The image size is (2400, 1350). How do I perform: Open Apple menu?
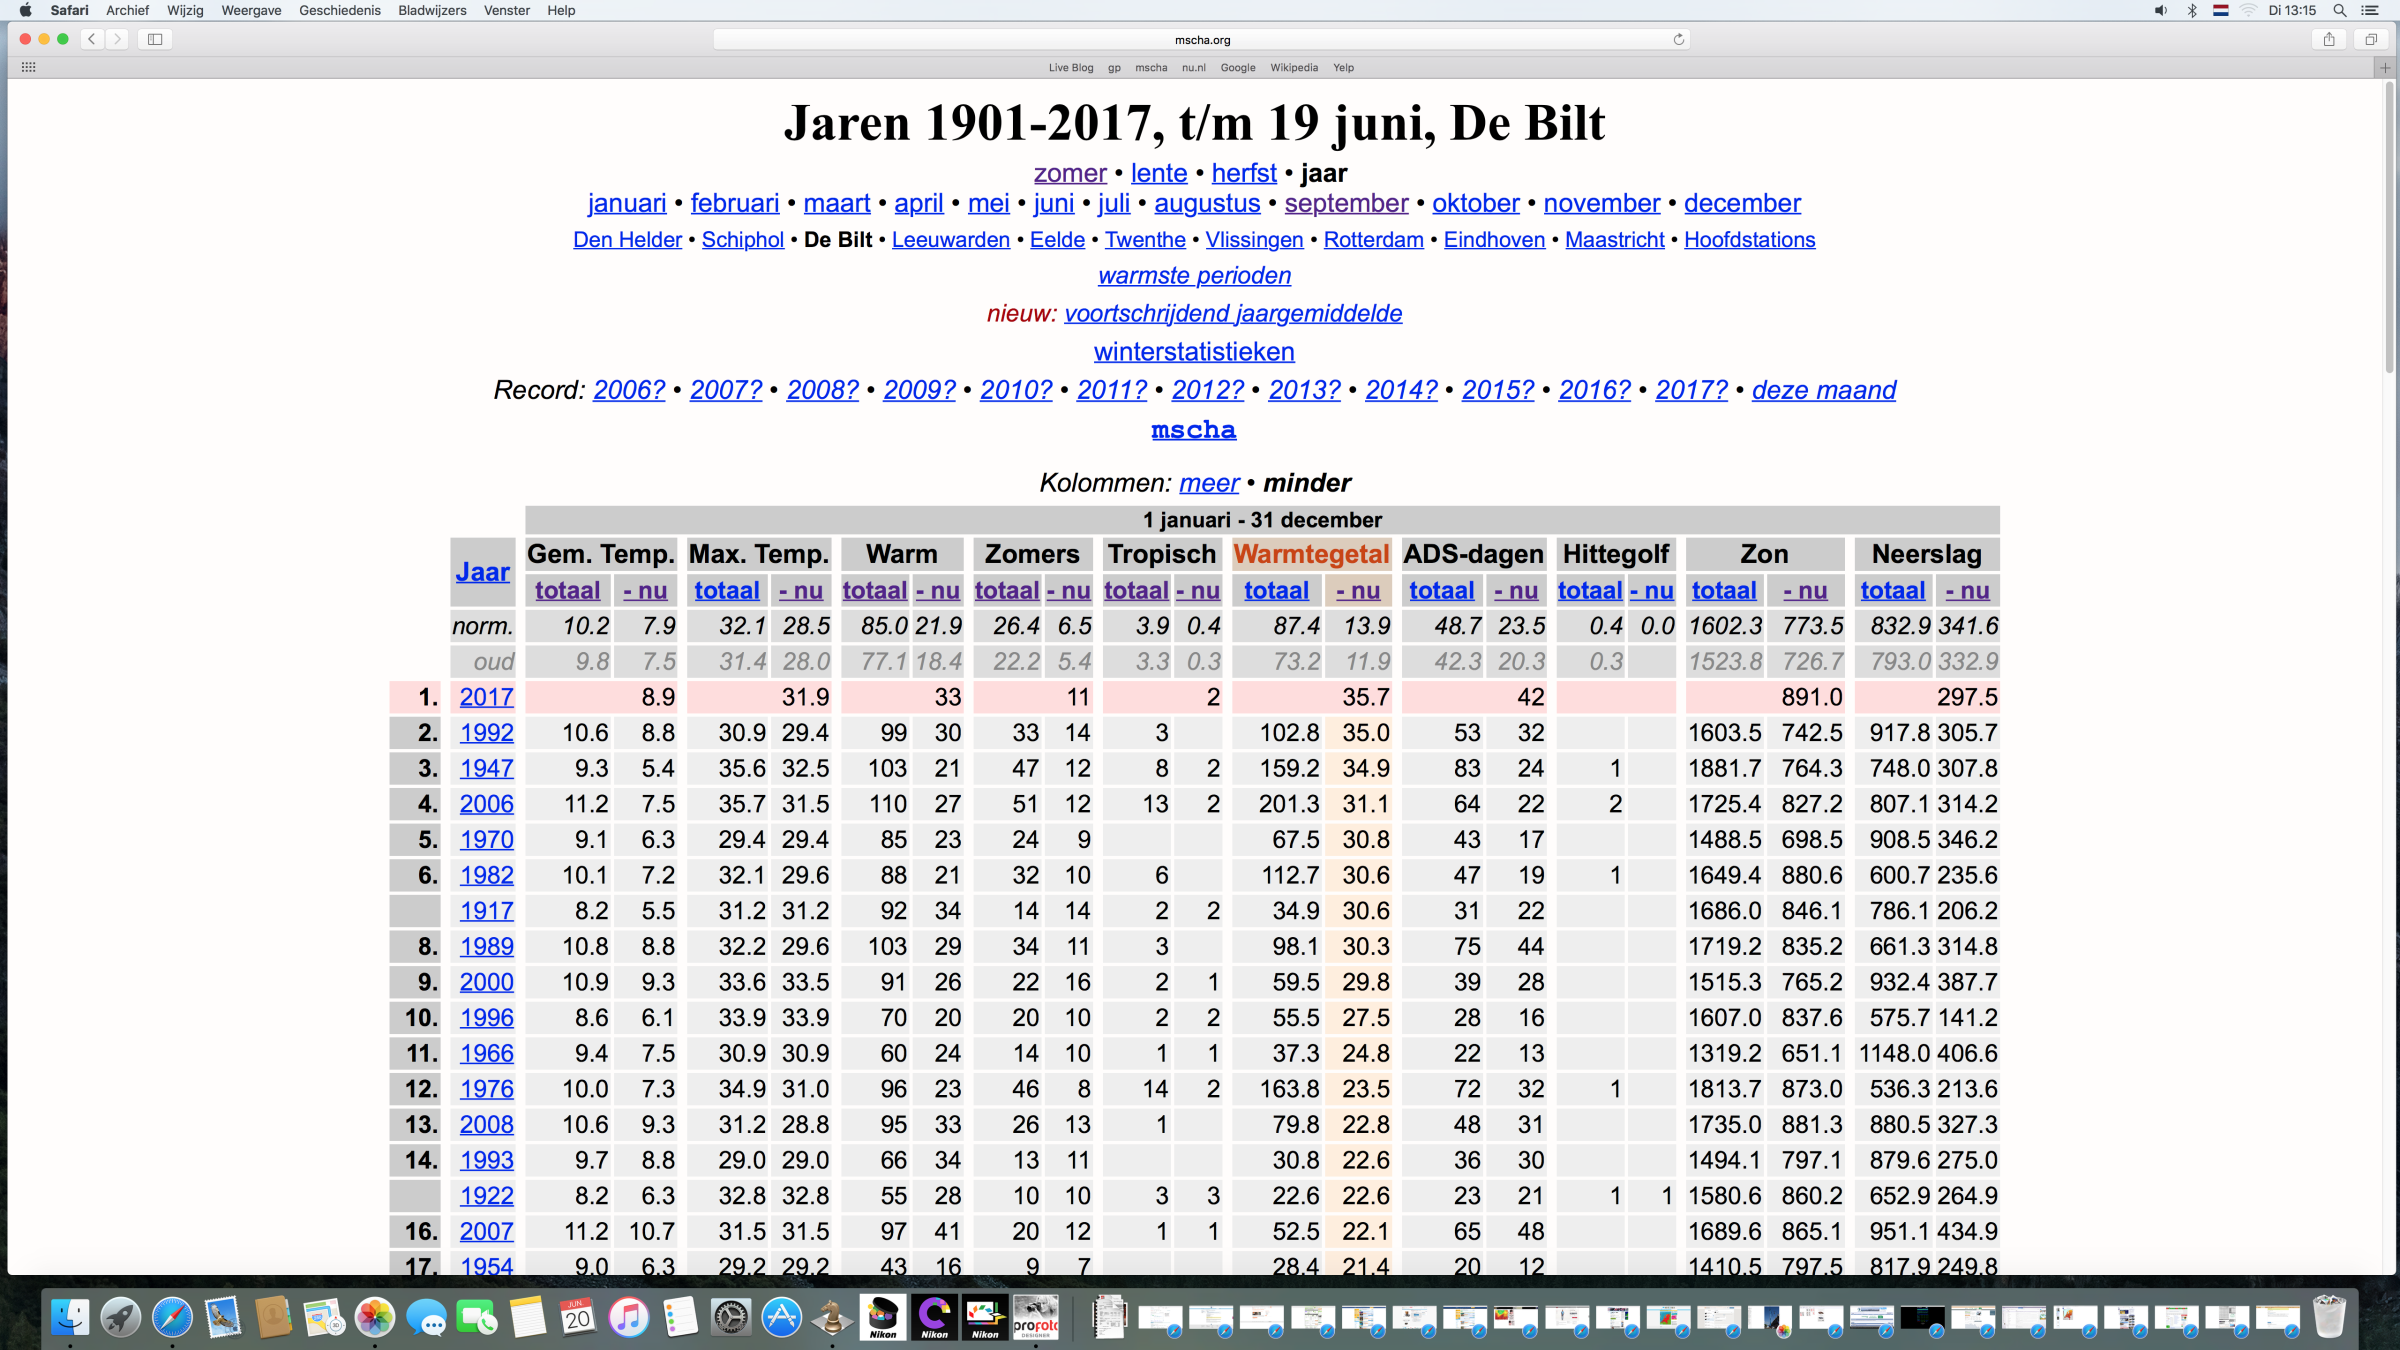(25, 10)
